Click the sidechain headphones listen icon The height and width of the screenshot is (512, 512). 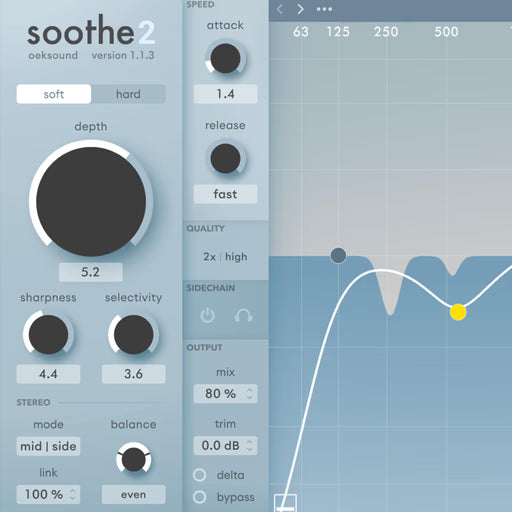243,315
